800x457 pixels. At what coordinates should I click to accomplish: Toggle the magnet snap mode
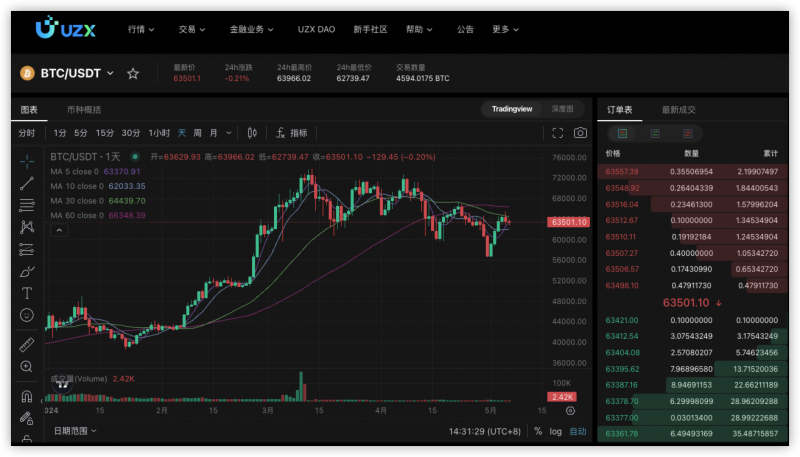tap(27, 396)
